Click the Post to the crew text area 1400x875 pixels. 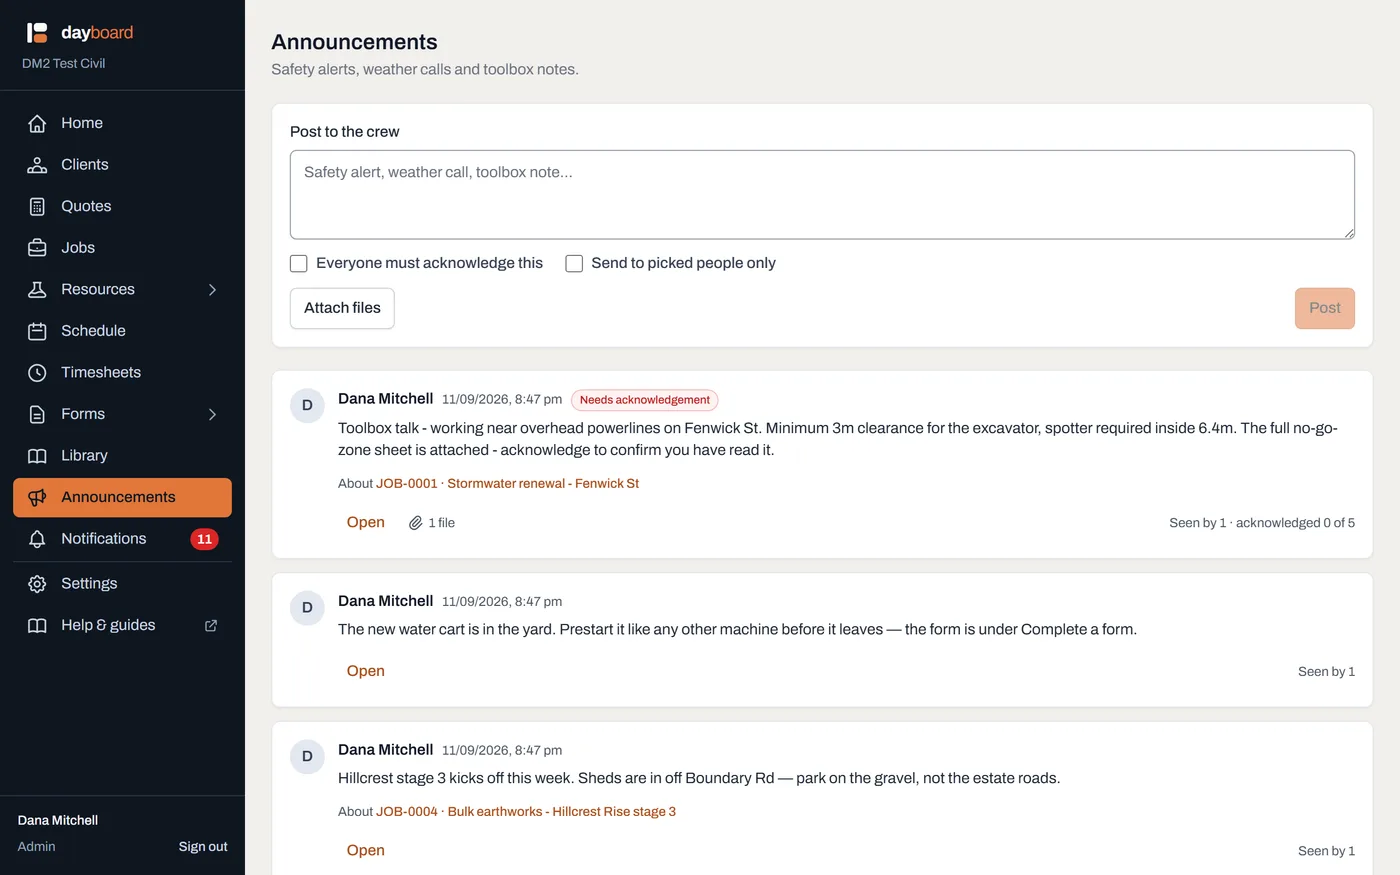822,195
